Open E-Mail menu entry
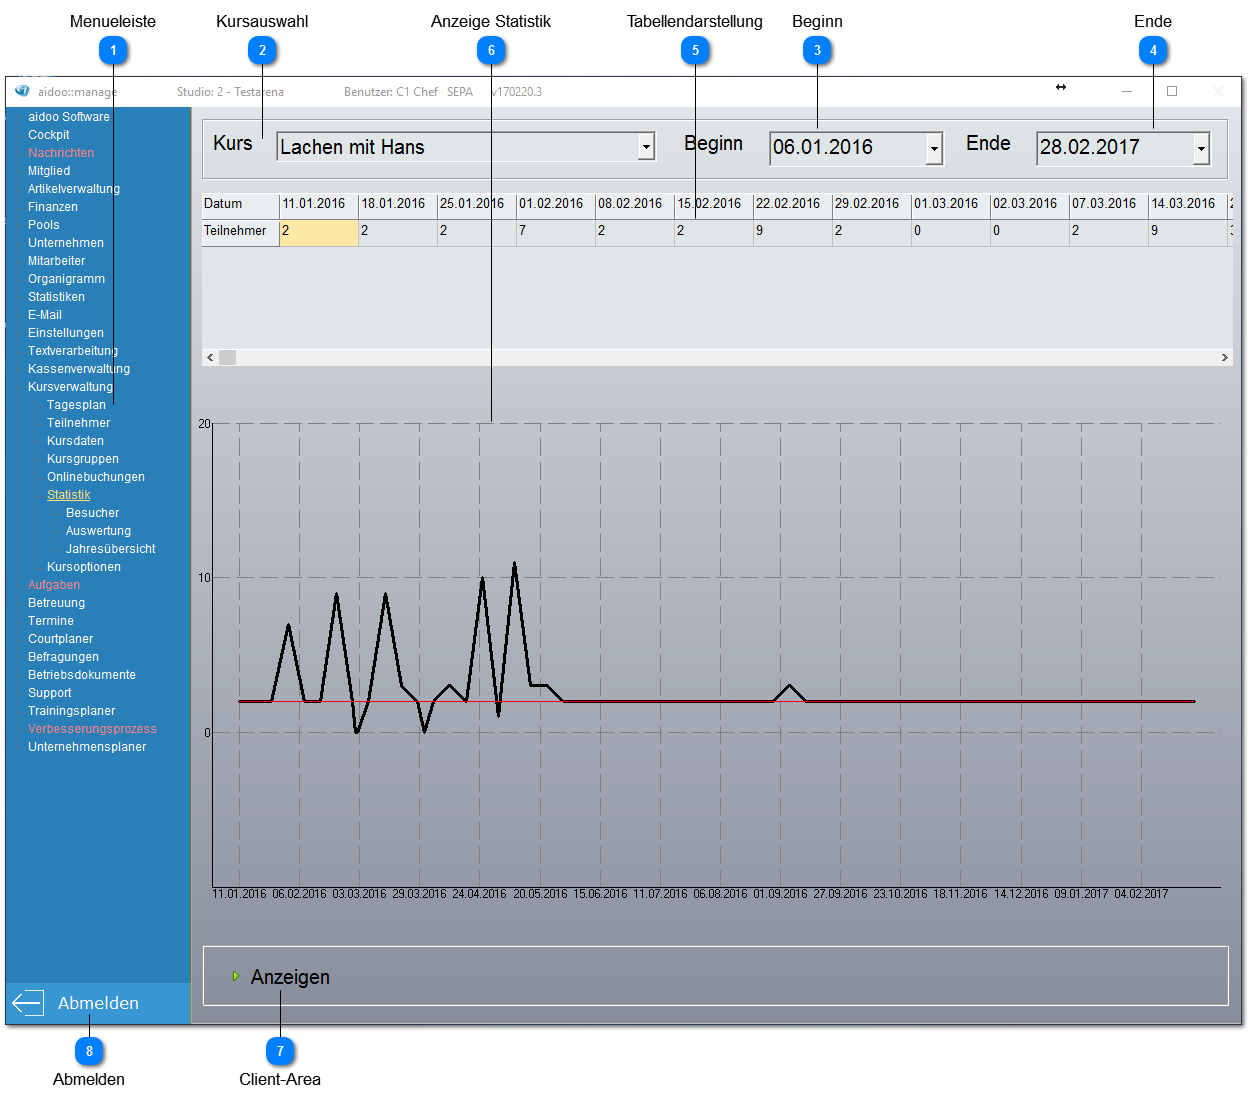1251x1105 pixels. click(45, 315)
